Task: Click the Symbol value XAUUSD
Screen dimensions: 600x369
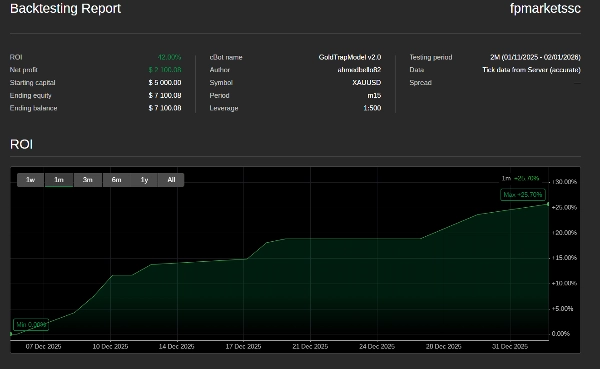Action: tap(367, 83)
